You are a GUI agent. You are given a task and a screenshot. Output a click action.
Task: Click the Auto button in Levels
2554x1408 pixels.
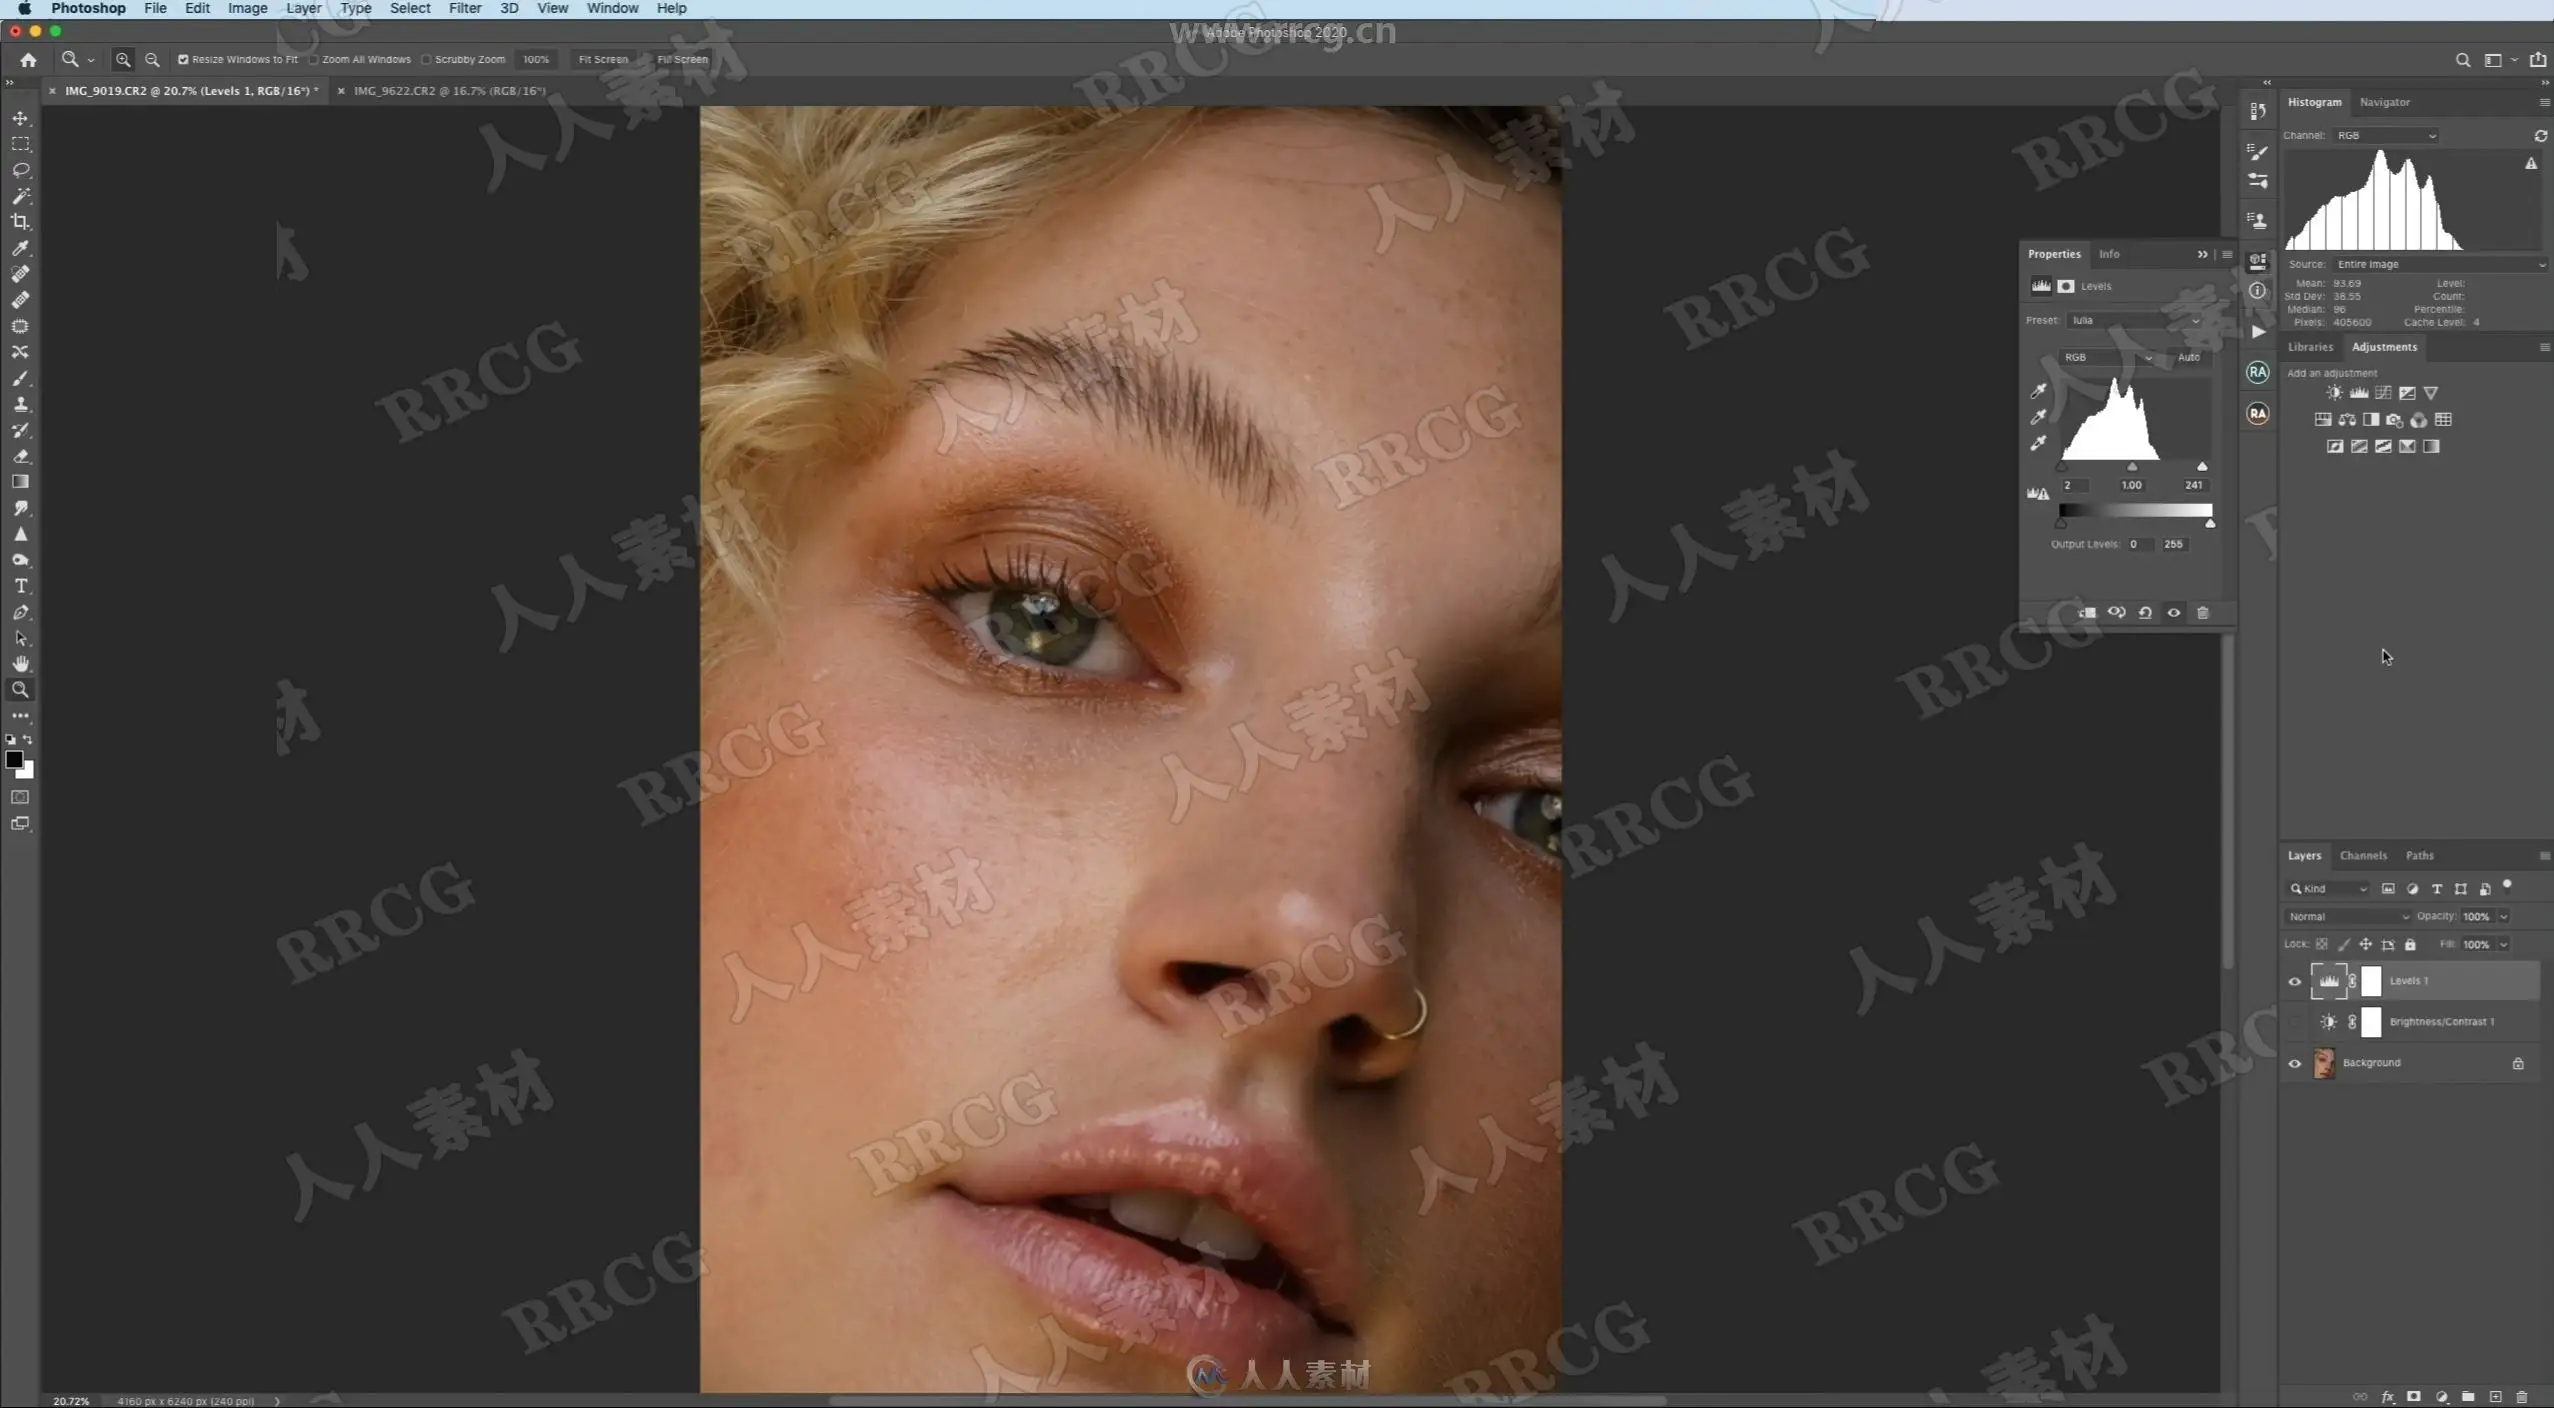pyautogui.click(x=2188, y=357)
